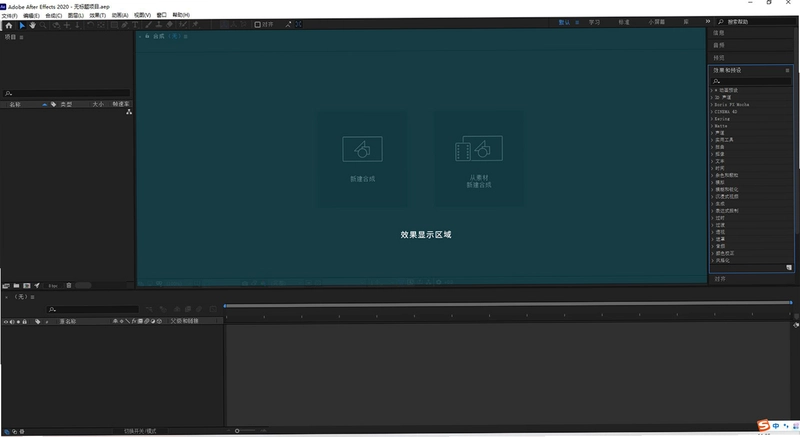Click the blue snapping options icon
Image resolution: width=800 pixels, height=437 pixels.
click(x=298, y=24)
